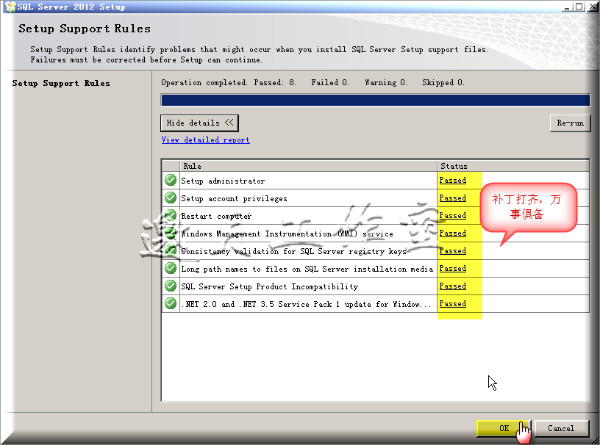Select the Setup administrator rule text
This screenshot has height=445, width=600.
coord(223,181)
